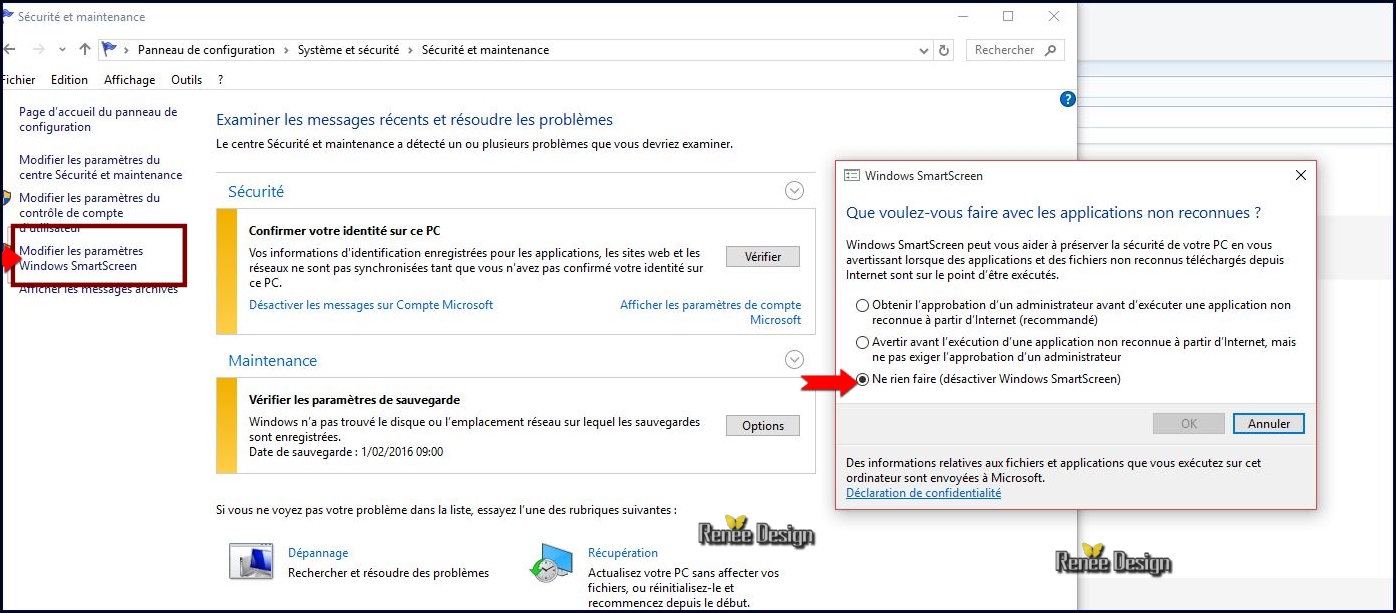
Task: Click Sécurité et maintenance breadcrumb segment
Action: tap(485, 50)
